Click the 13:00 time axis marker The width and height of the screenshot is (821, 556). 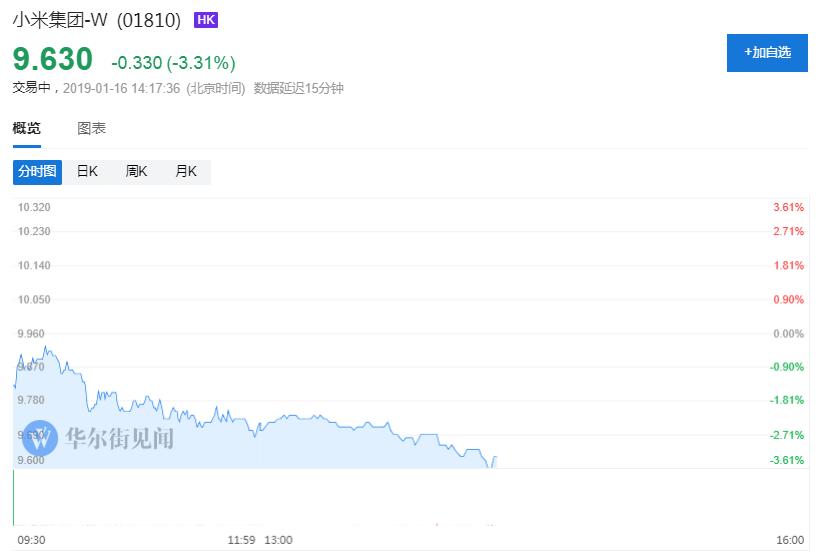click(278, 540)
